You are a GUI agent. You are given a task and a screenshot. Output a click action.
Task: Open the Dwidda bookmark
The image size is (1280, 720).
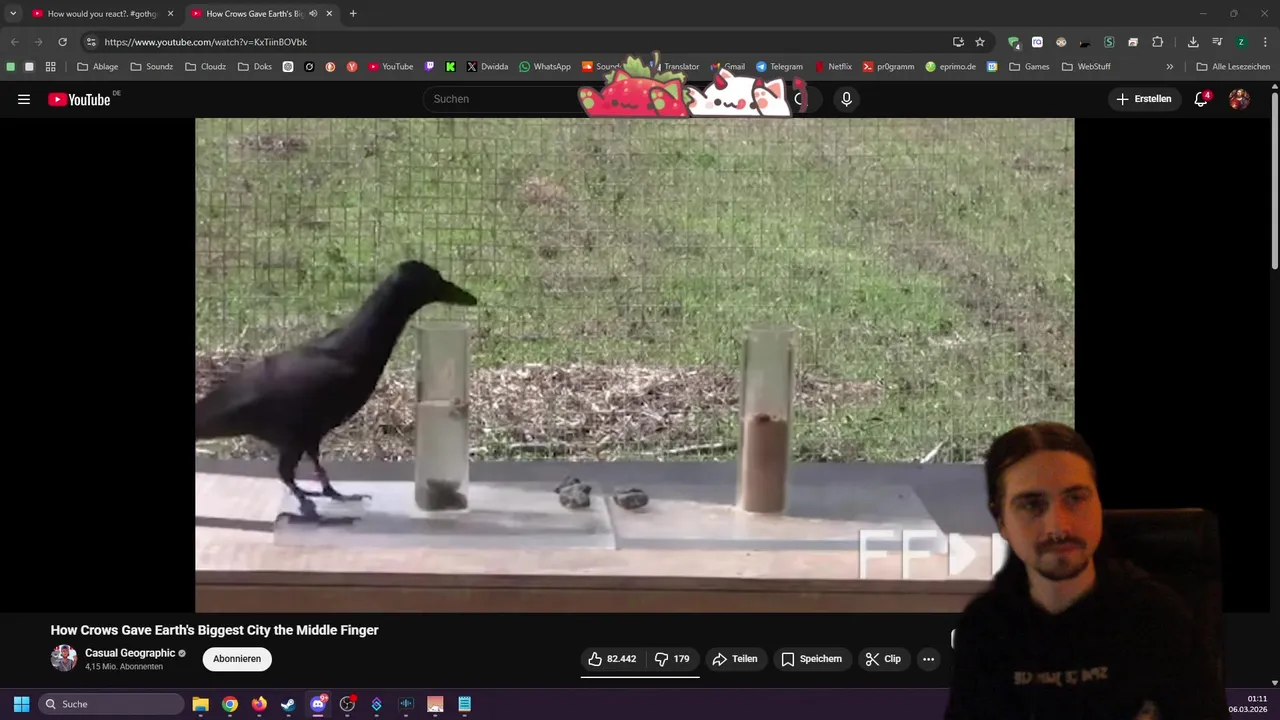pos(487,67)
